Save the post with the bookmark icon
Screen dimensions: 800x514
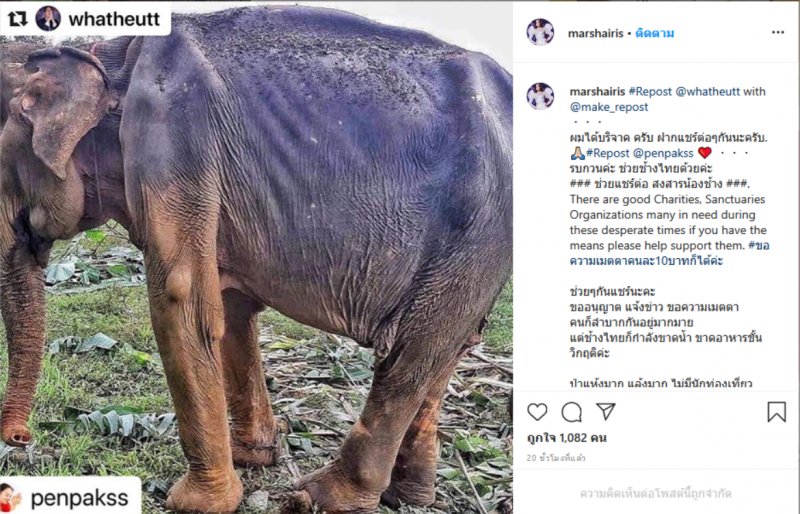[x=776, y=412]
